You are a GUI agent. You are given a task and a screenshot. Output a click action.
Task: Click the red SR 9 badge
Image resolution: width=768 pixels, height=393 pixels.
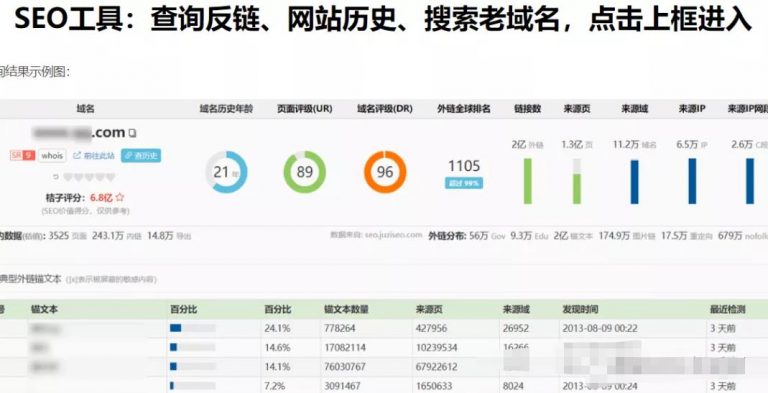23,156
